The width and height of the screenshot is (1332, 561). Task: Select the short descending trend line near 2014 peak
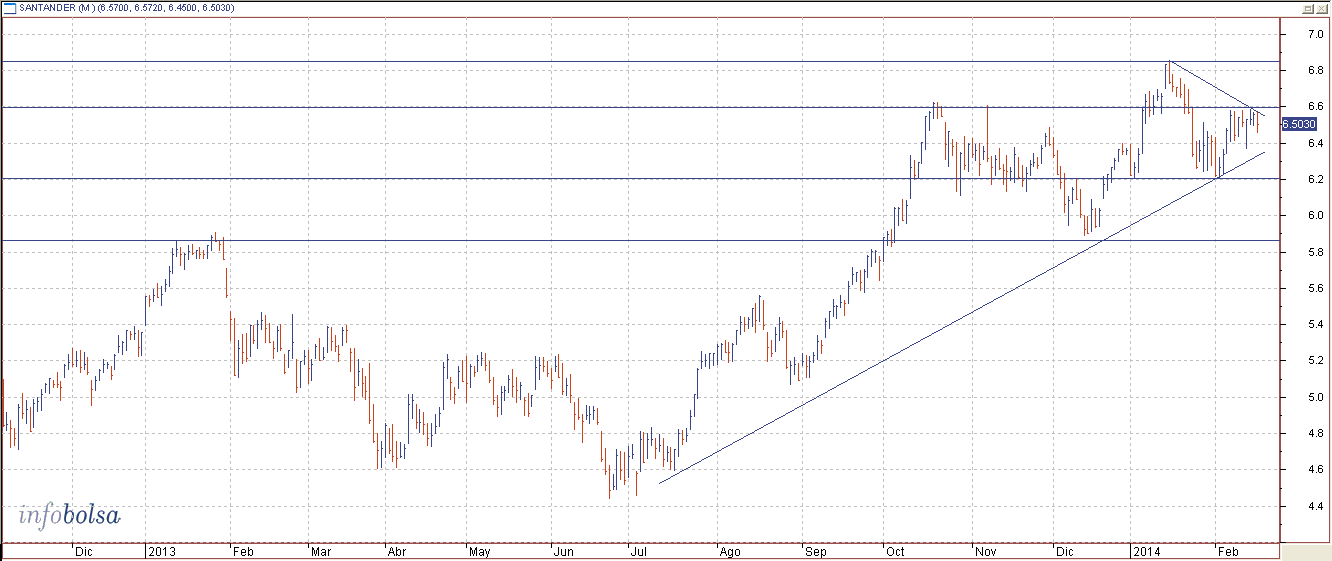1215,88
